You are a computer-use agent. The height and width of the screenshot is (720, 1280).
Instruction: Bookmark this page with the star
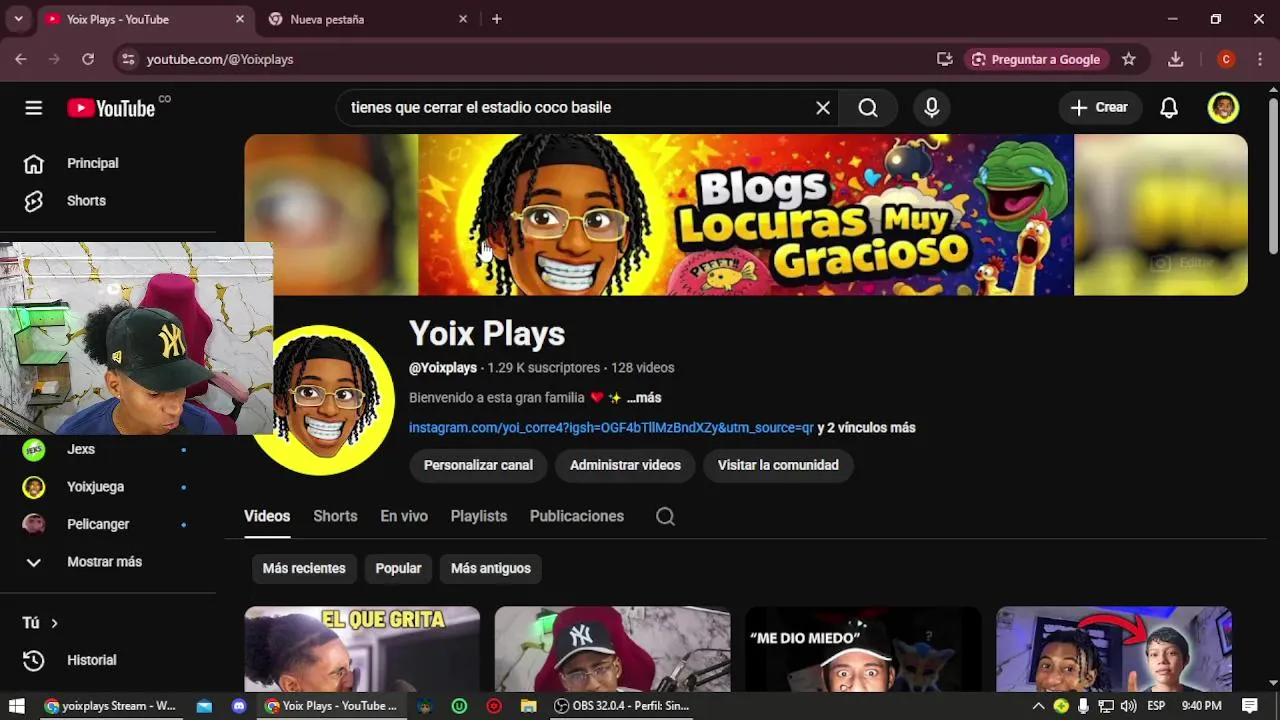(1129, 59)
